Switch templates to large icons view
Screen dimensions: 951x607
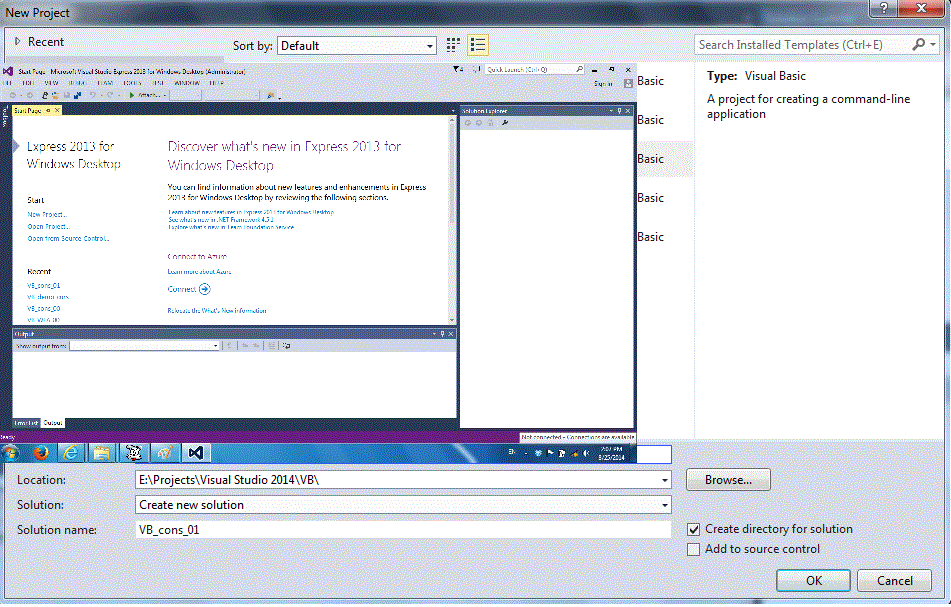(x=453, y=45)
